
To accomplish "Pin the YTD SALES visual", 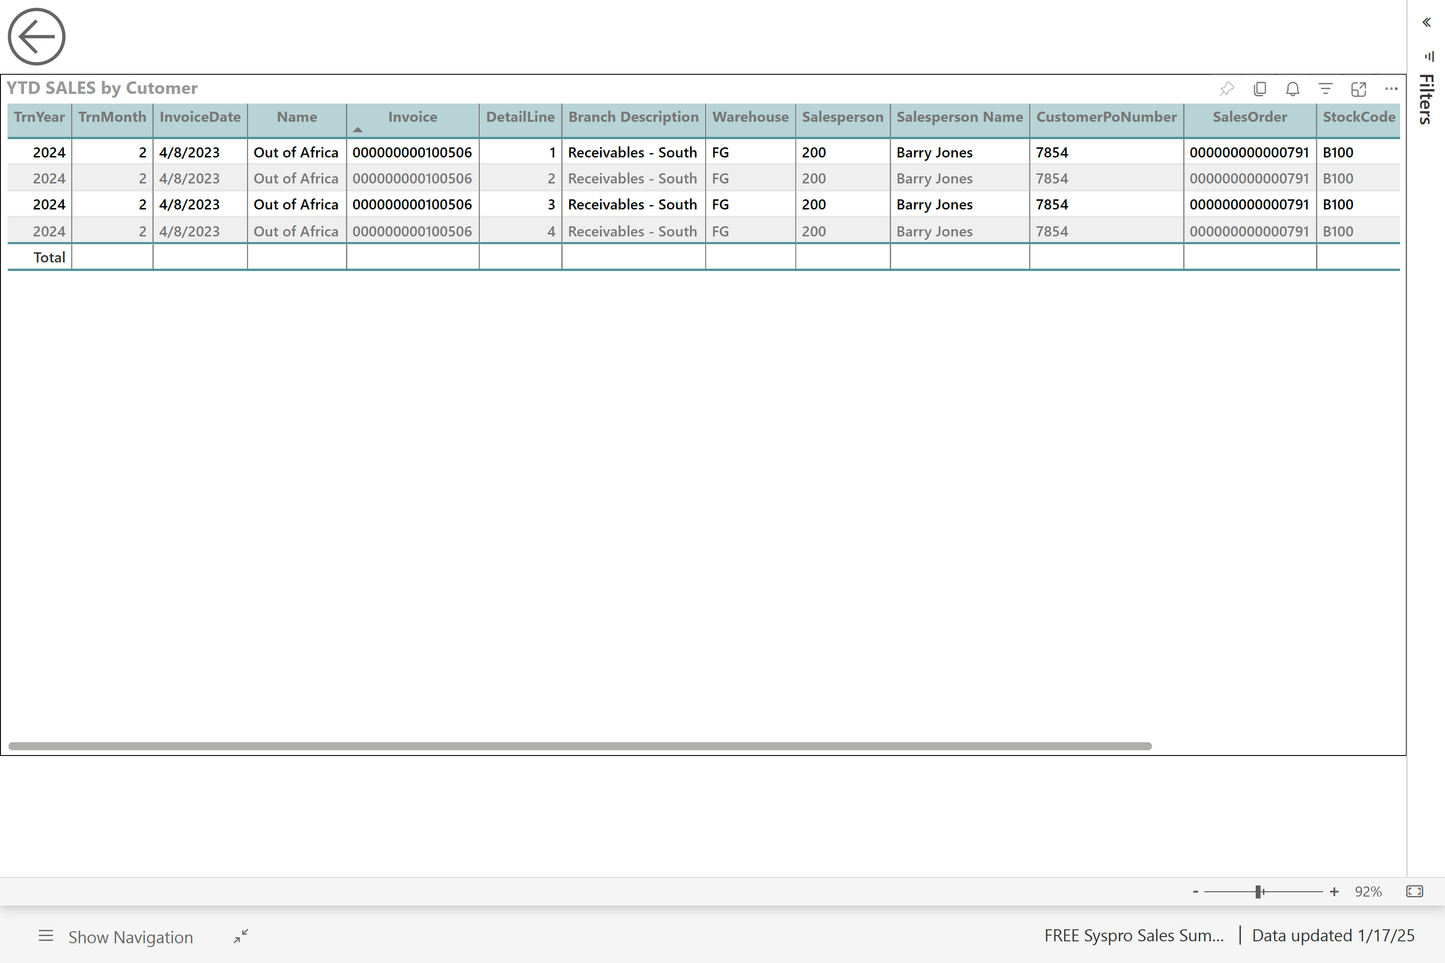I will [1227, 88].
